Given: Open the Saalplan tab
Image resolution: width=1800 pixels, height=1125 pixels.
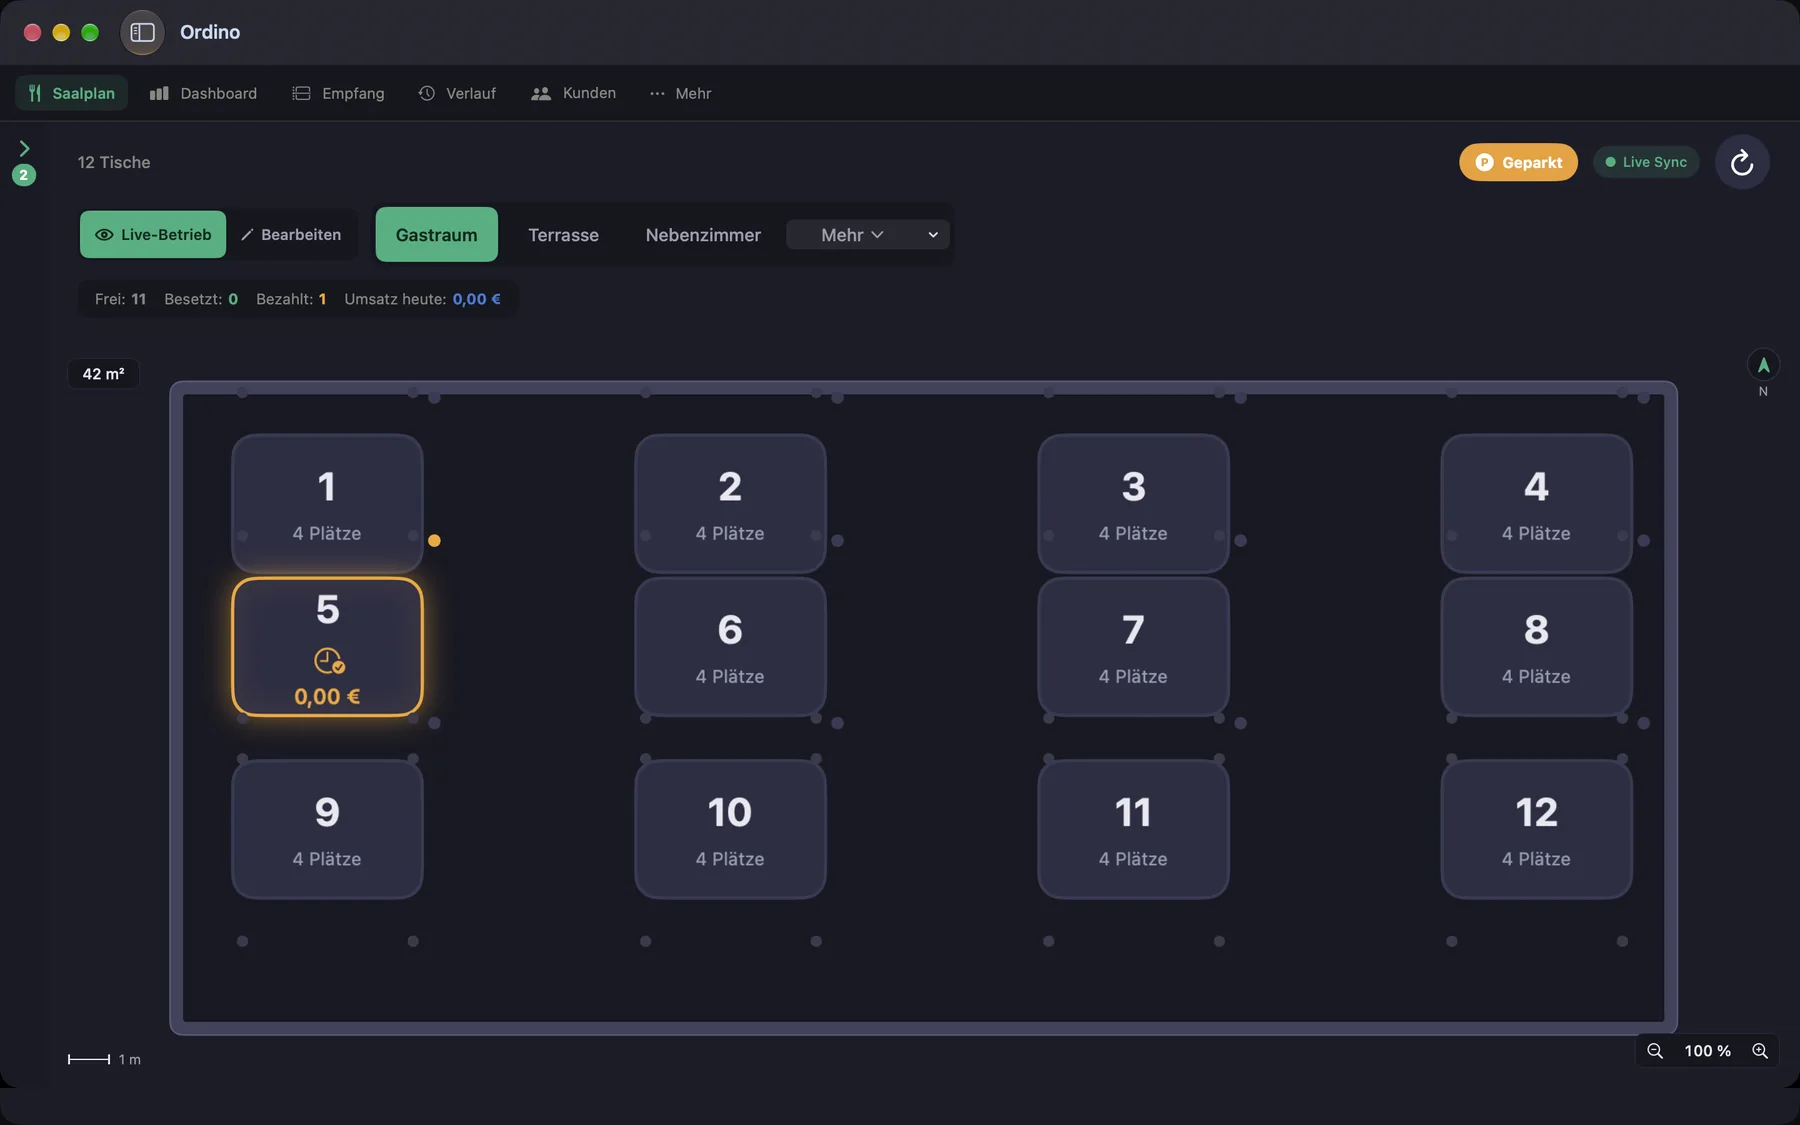Looking at the screenshot, I should coord(71,93).
